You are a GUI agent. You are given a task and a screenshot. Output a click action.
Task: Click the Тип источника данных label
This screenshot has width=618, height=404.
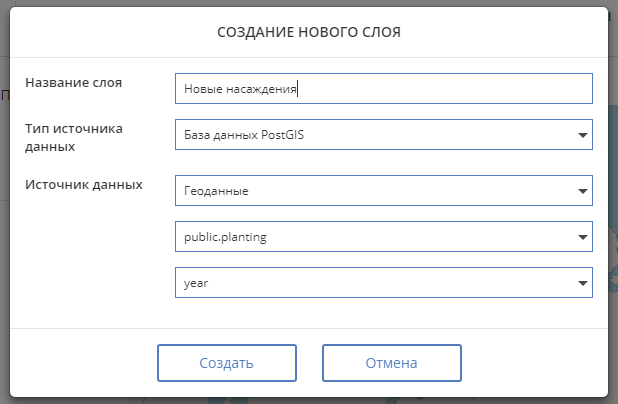coord(73,138)
